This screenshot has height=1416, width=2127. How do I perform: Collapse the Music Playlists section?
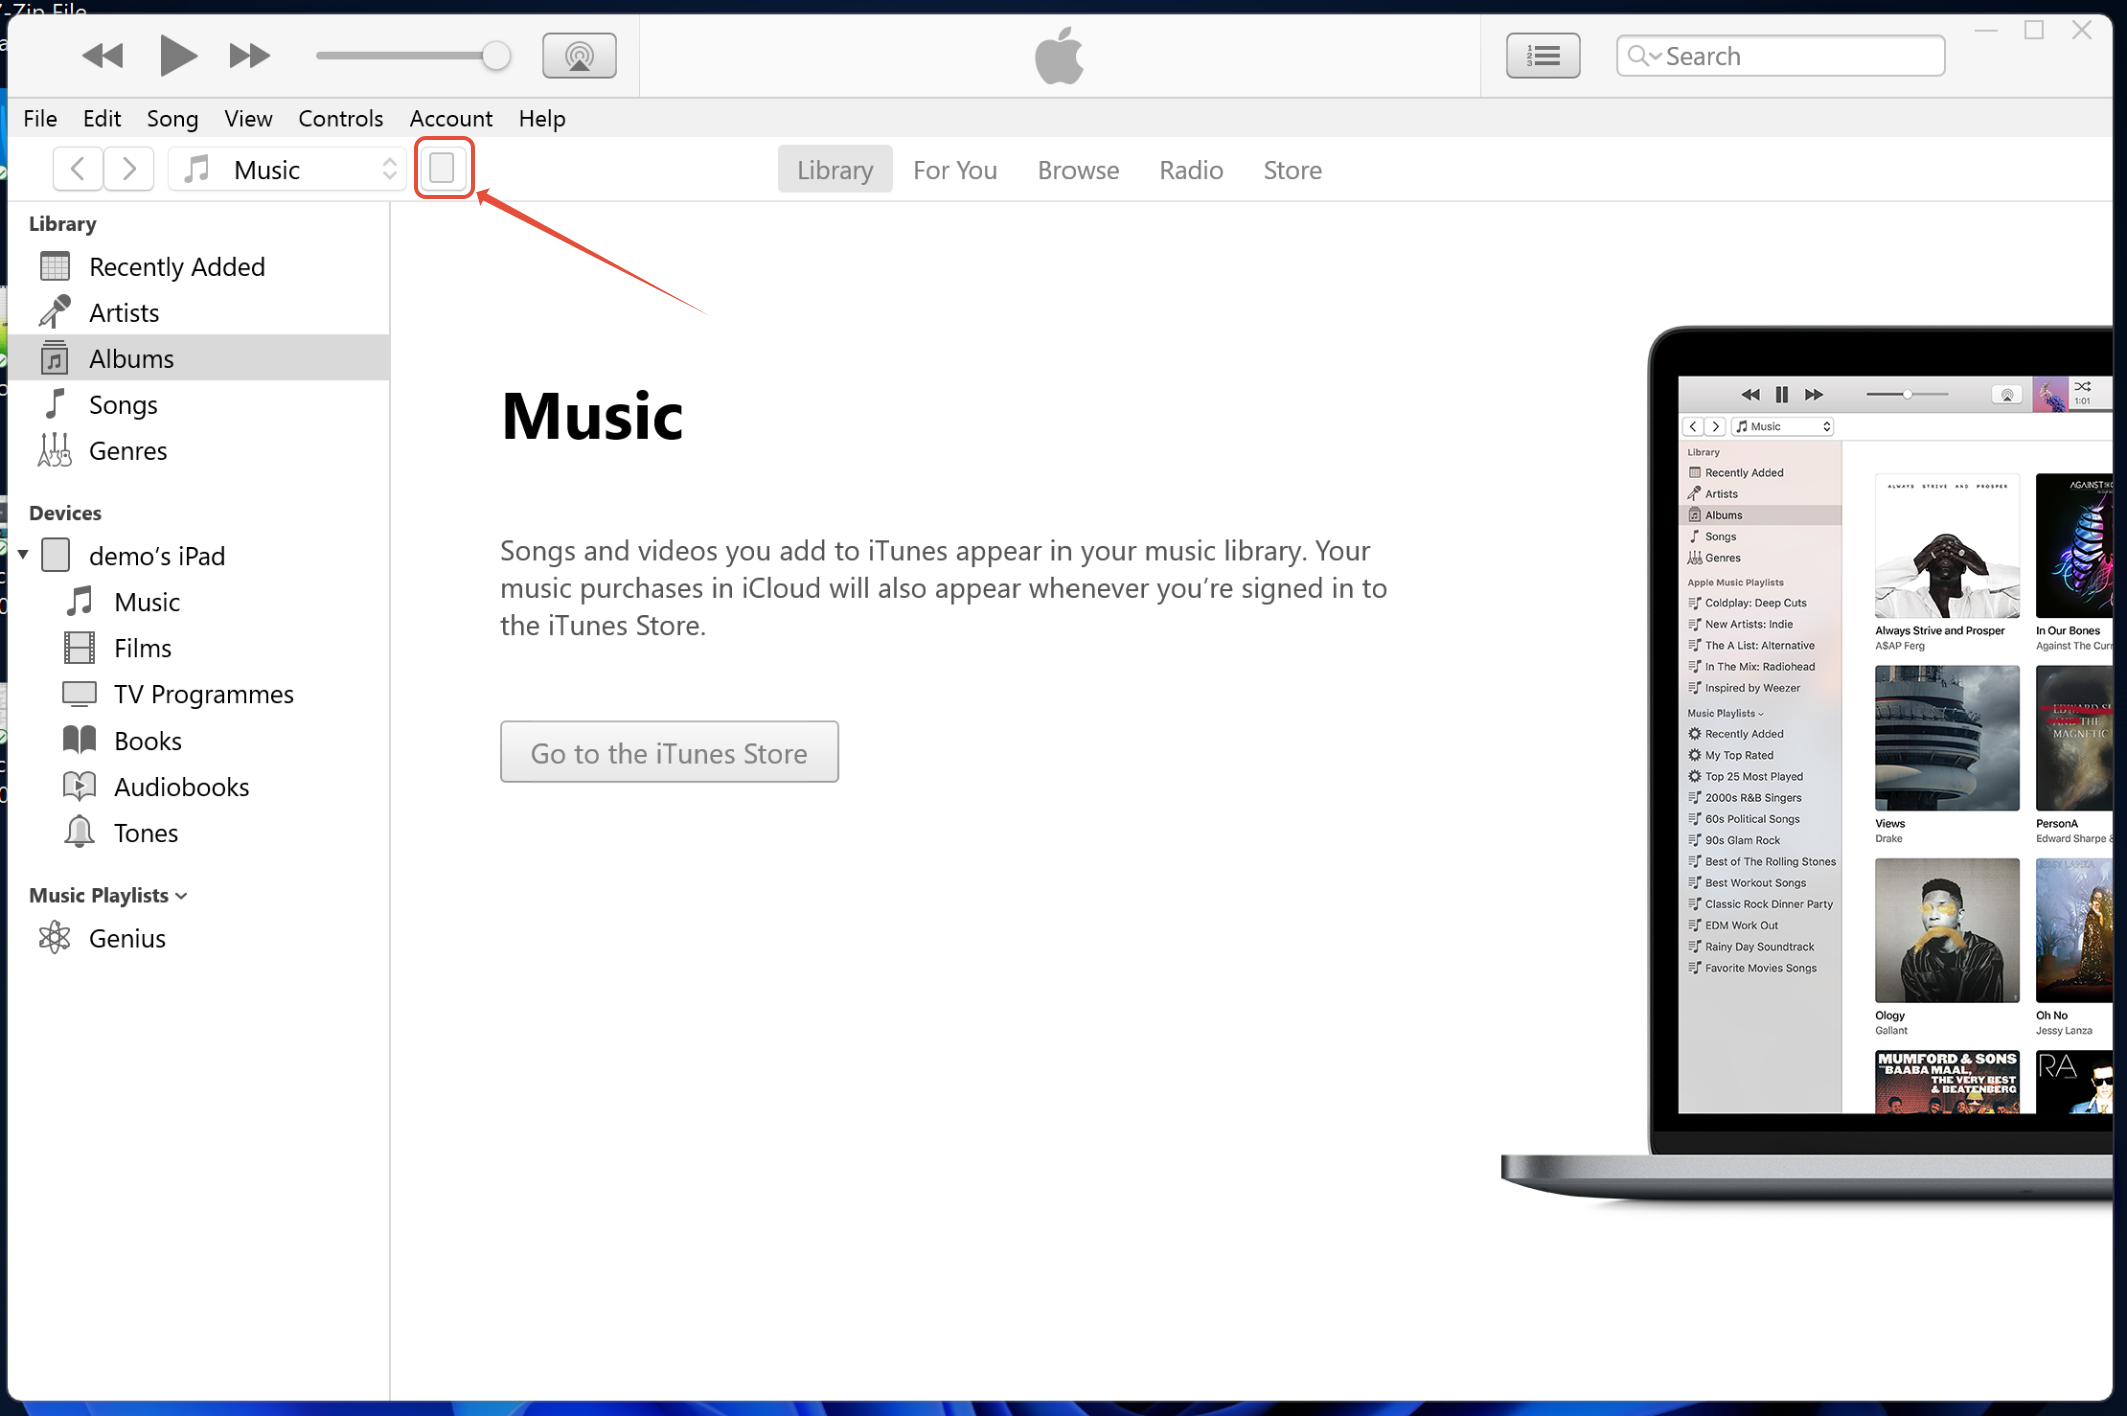coord(181,896)
